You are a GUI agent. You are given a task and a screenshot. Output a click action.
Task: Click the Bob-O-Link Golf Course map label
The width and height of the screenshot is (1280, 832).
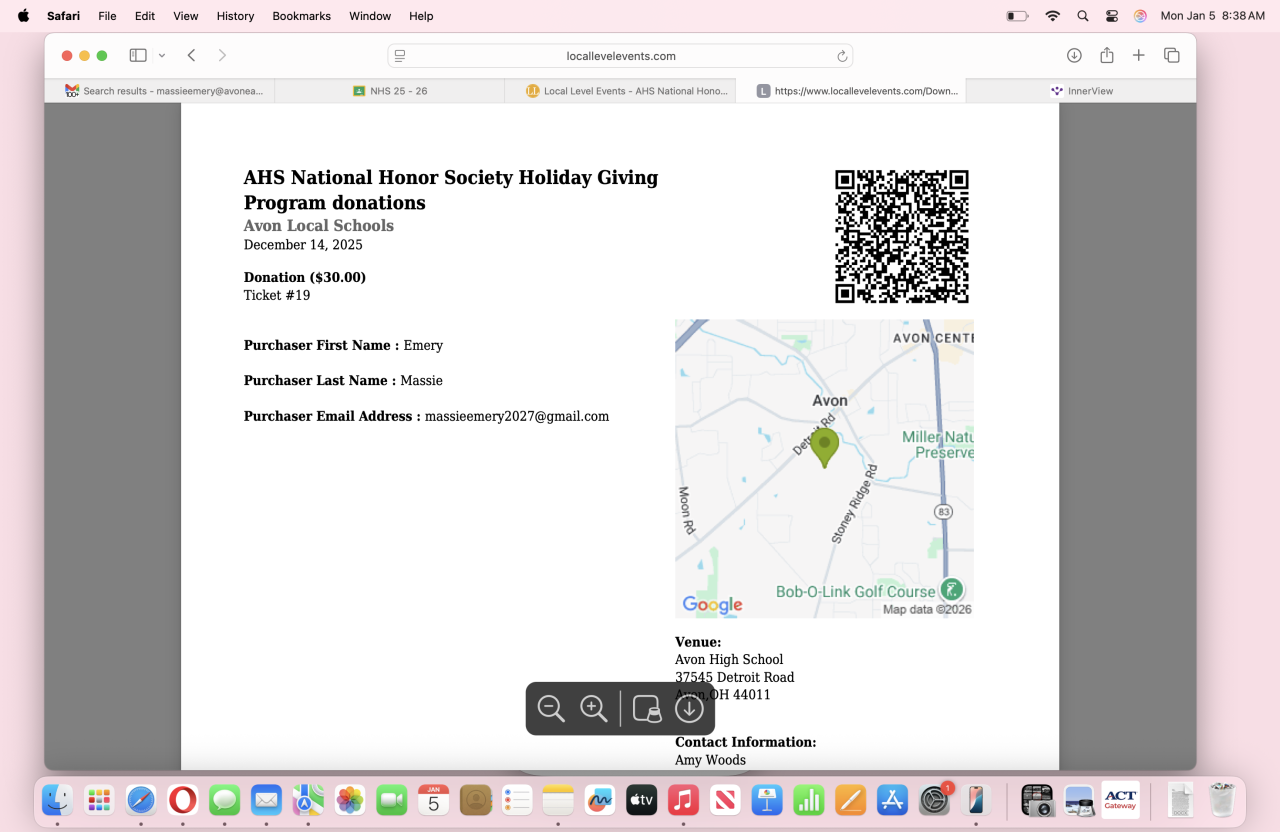[x=856, y=591]
